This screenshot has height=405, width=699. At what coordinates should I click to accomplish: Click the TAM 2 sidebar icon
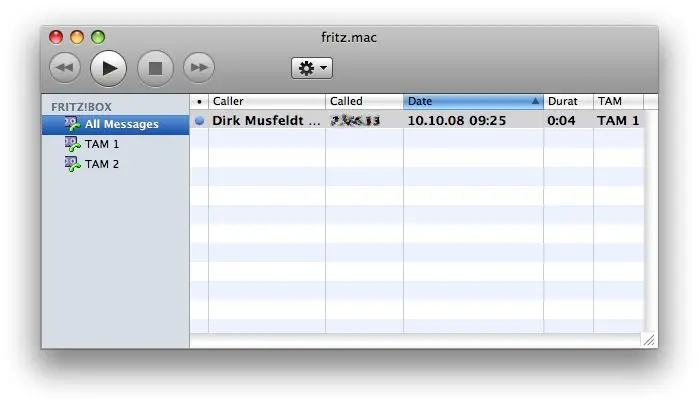point(72,164)
